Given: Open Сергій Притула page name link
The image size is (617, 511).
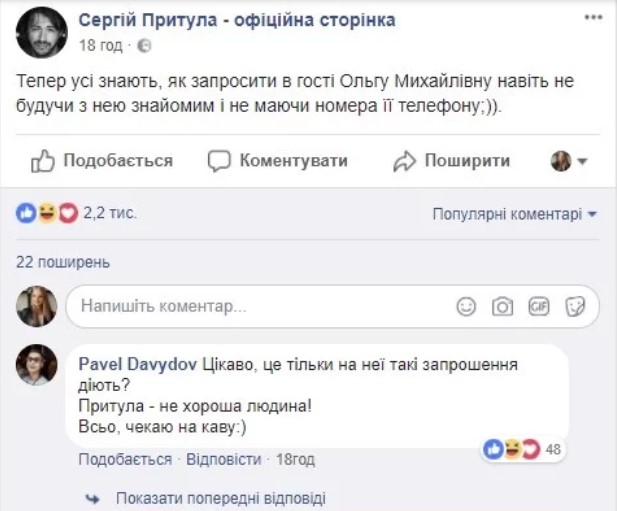Looking at the screenshot, I should (x=236, y=20).
